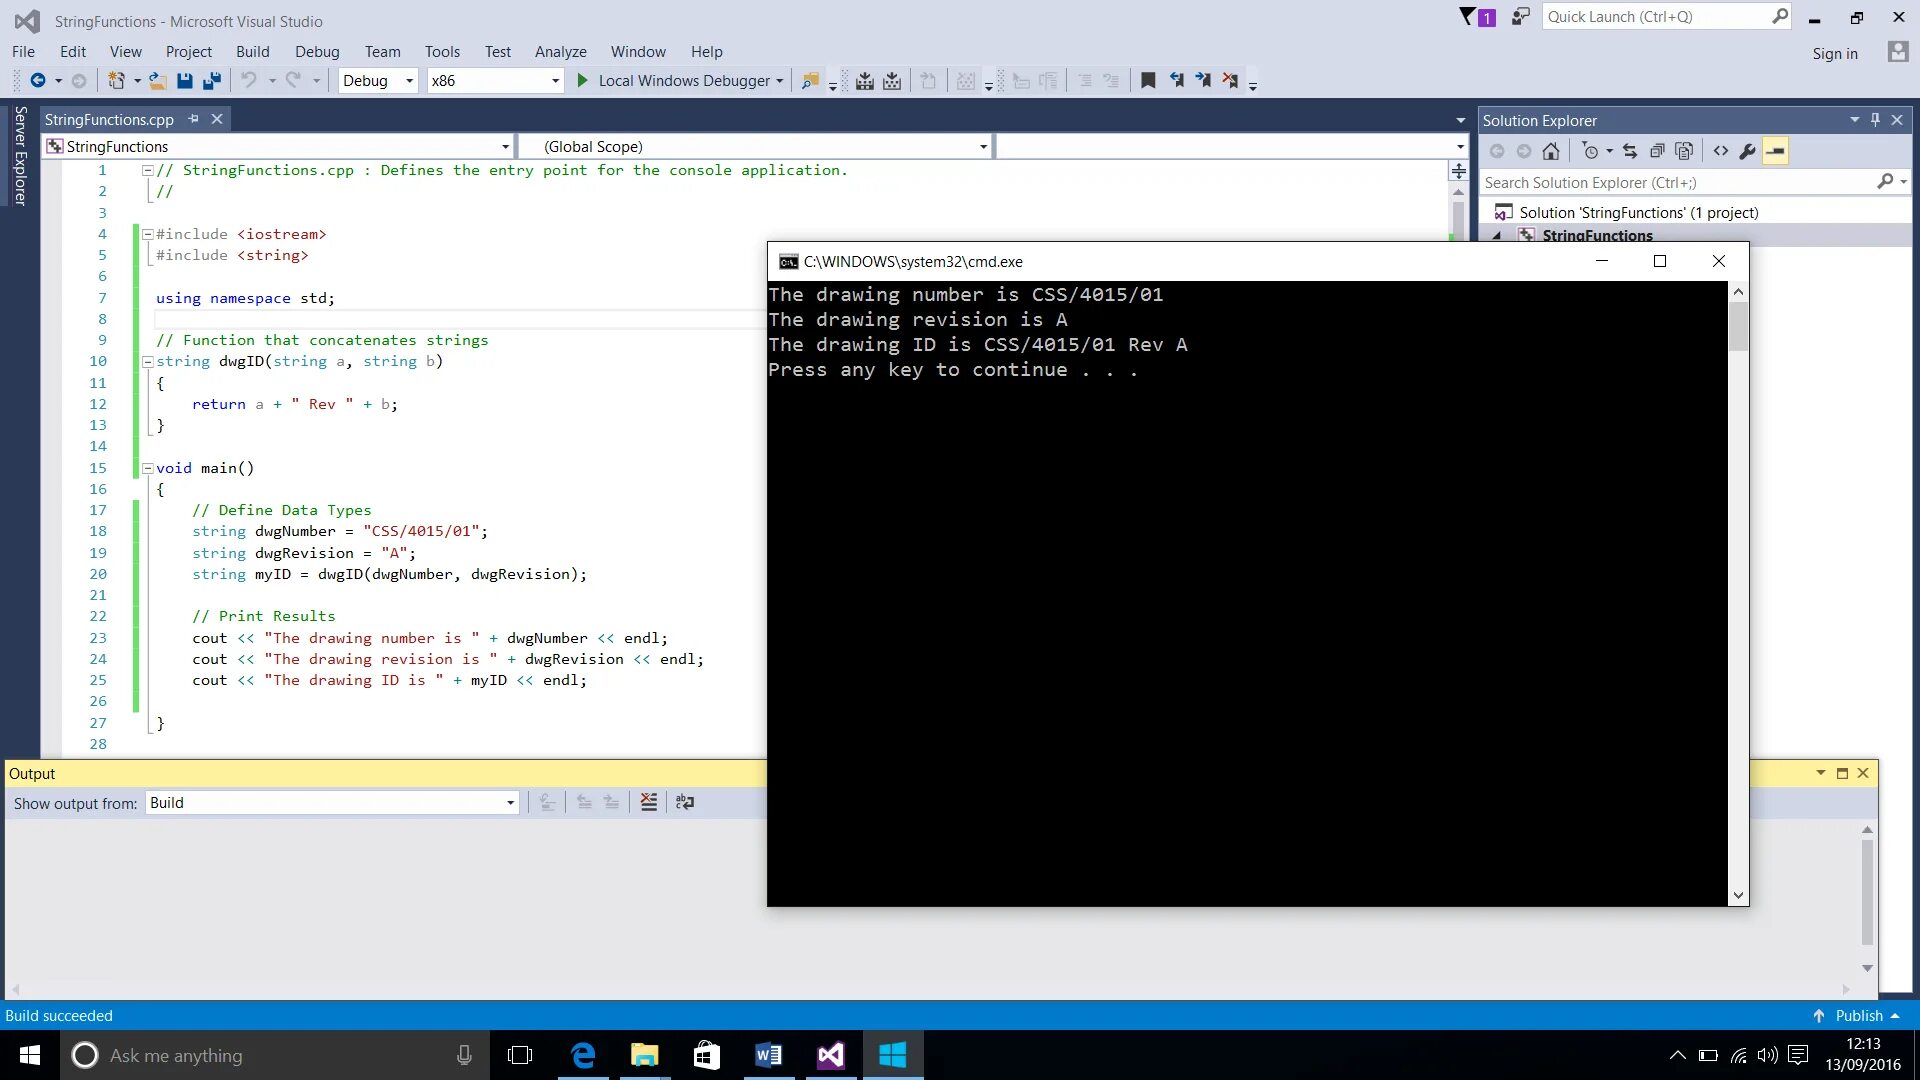Screen dimensions: 1920x1080
Task: Click the Properties wrench icon
Action: (1747, 151)
